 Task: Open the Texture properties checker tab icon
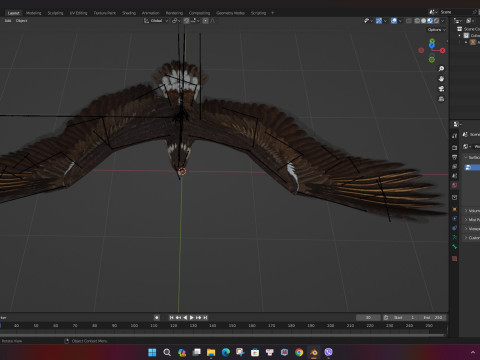[x=454, y=258]
